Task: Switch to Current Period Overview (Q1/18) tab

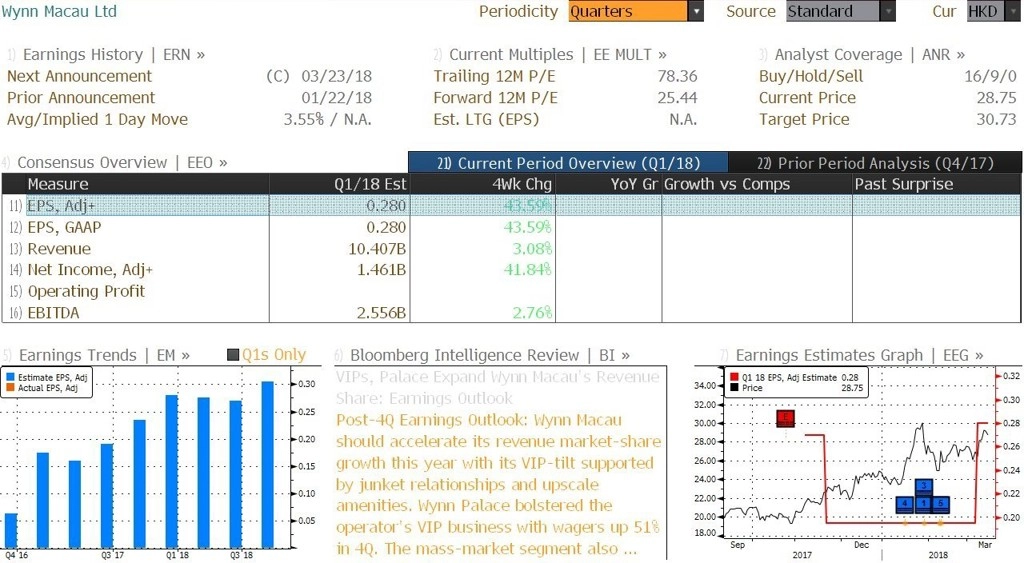Action: tap(568, 163)
